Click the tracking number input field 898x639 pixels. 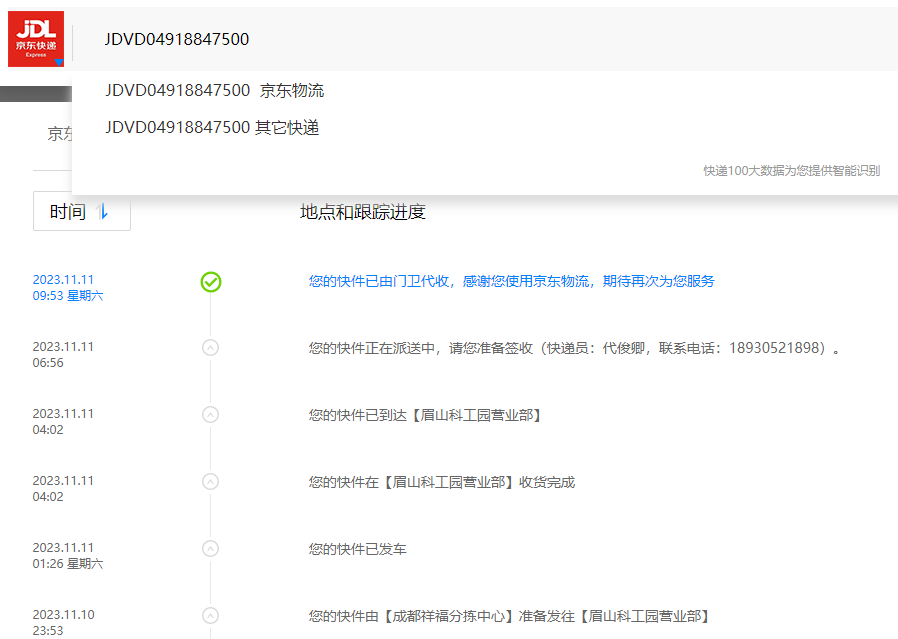486,39
